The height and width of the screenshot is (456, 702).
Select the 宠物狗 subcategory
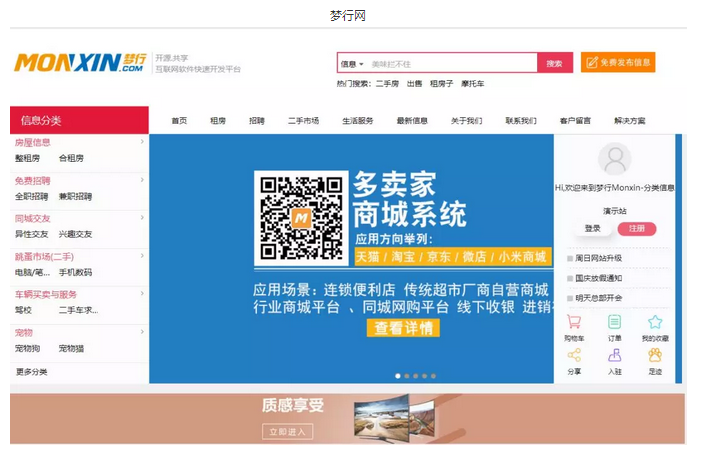[27, 349]
